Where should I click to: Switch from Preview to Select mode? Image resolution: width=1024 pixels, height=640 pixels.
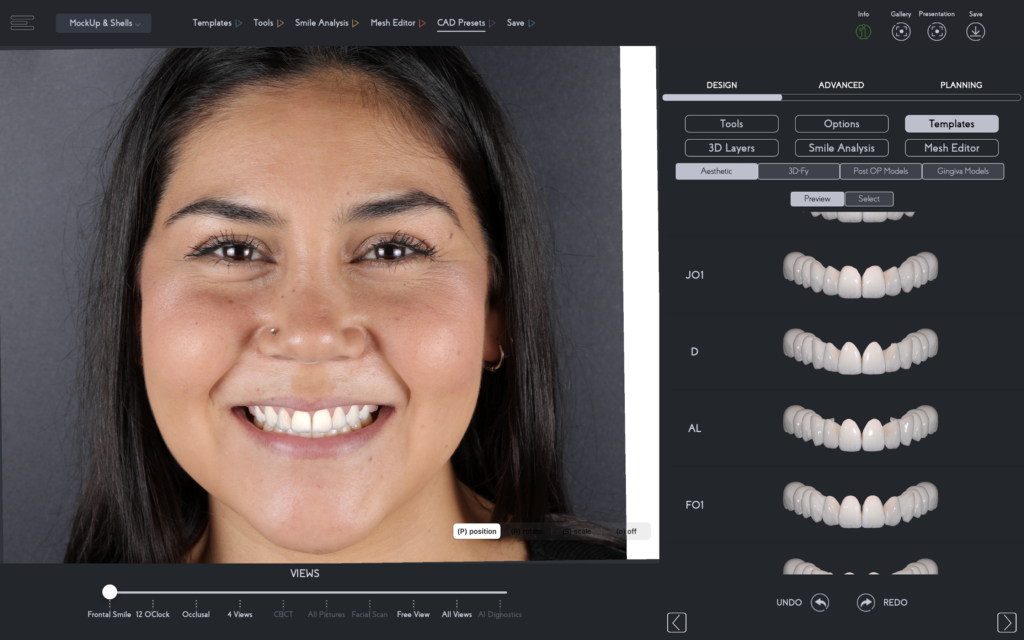(868, 198)
